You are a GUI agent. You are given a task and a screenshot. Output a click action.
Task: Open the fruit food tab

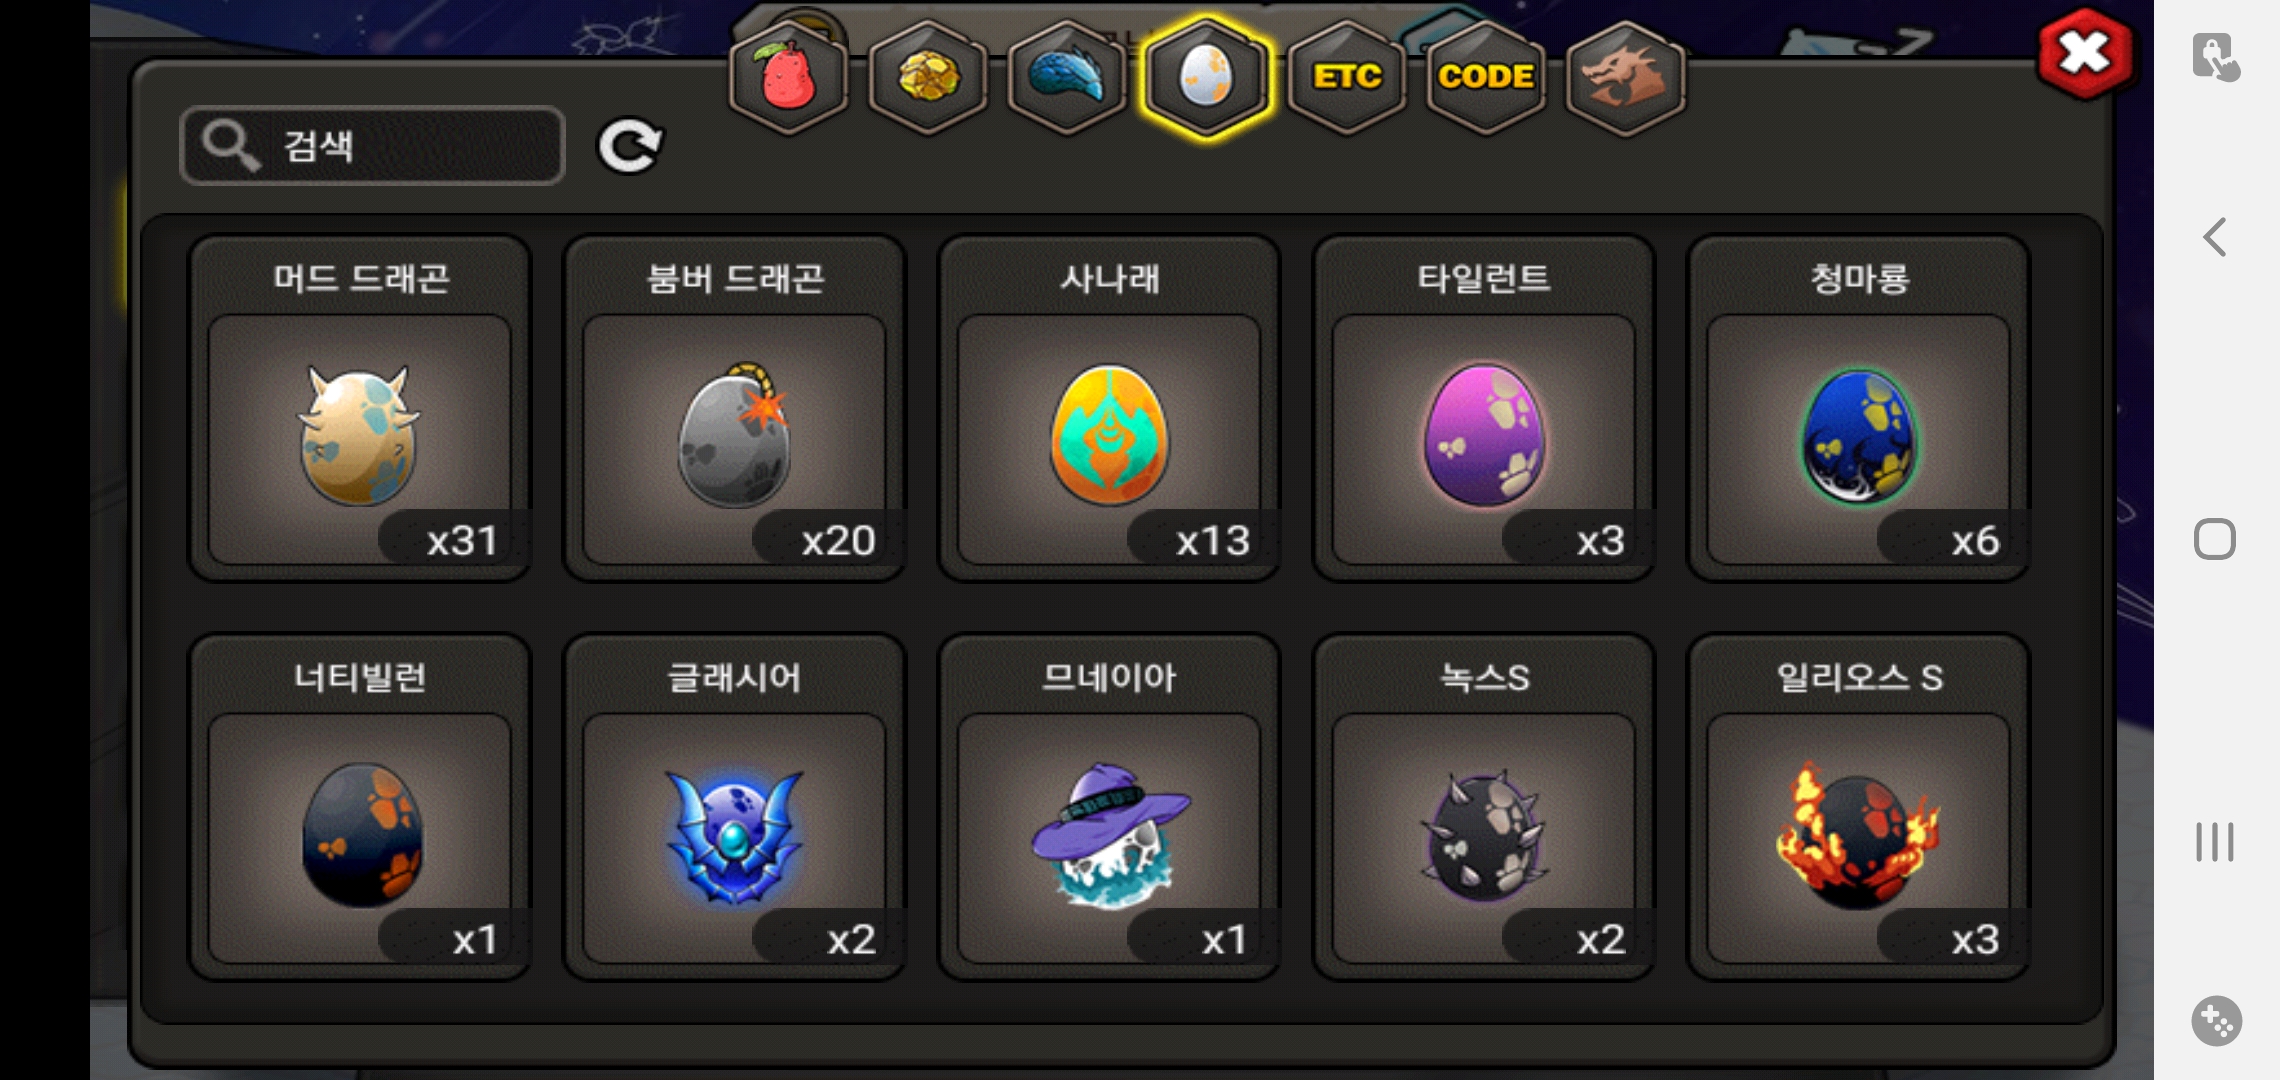789,77
